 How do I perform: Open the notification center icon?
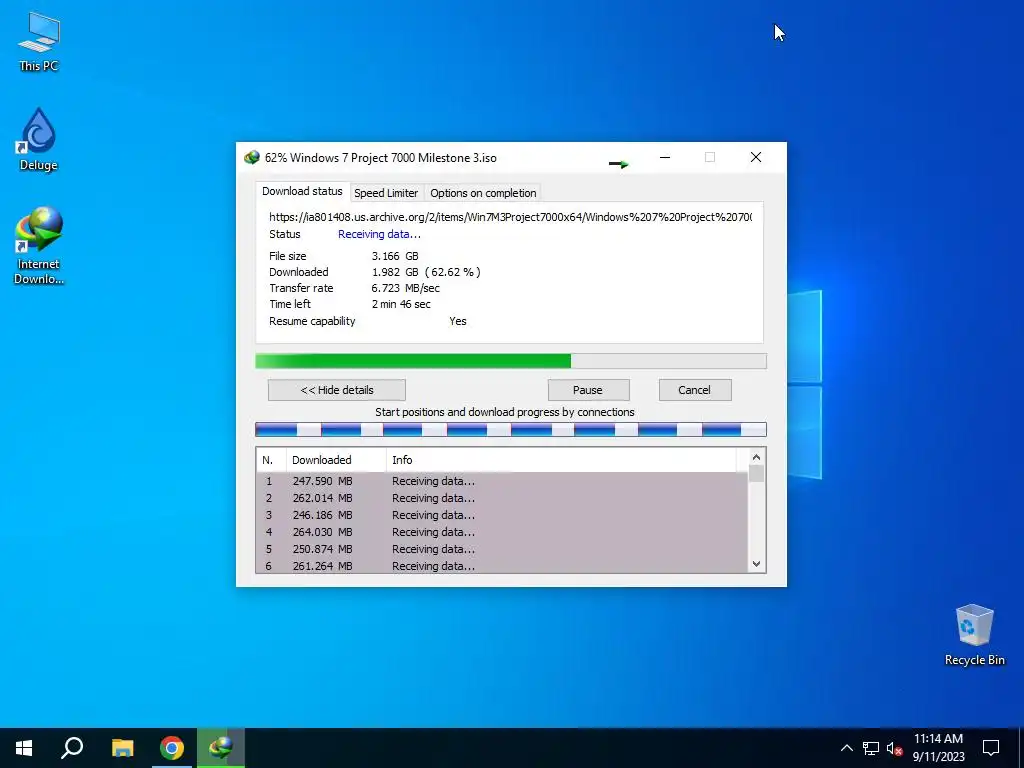click(x=991, y=748)
